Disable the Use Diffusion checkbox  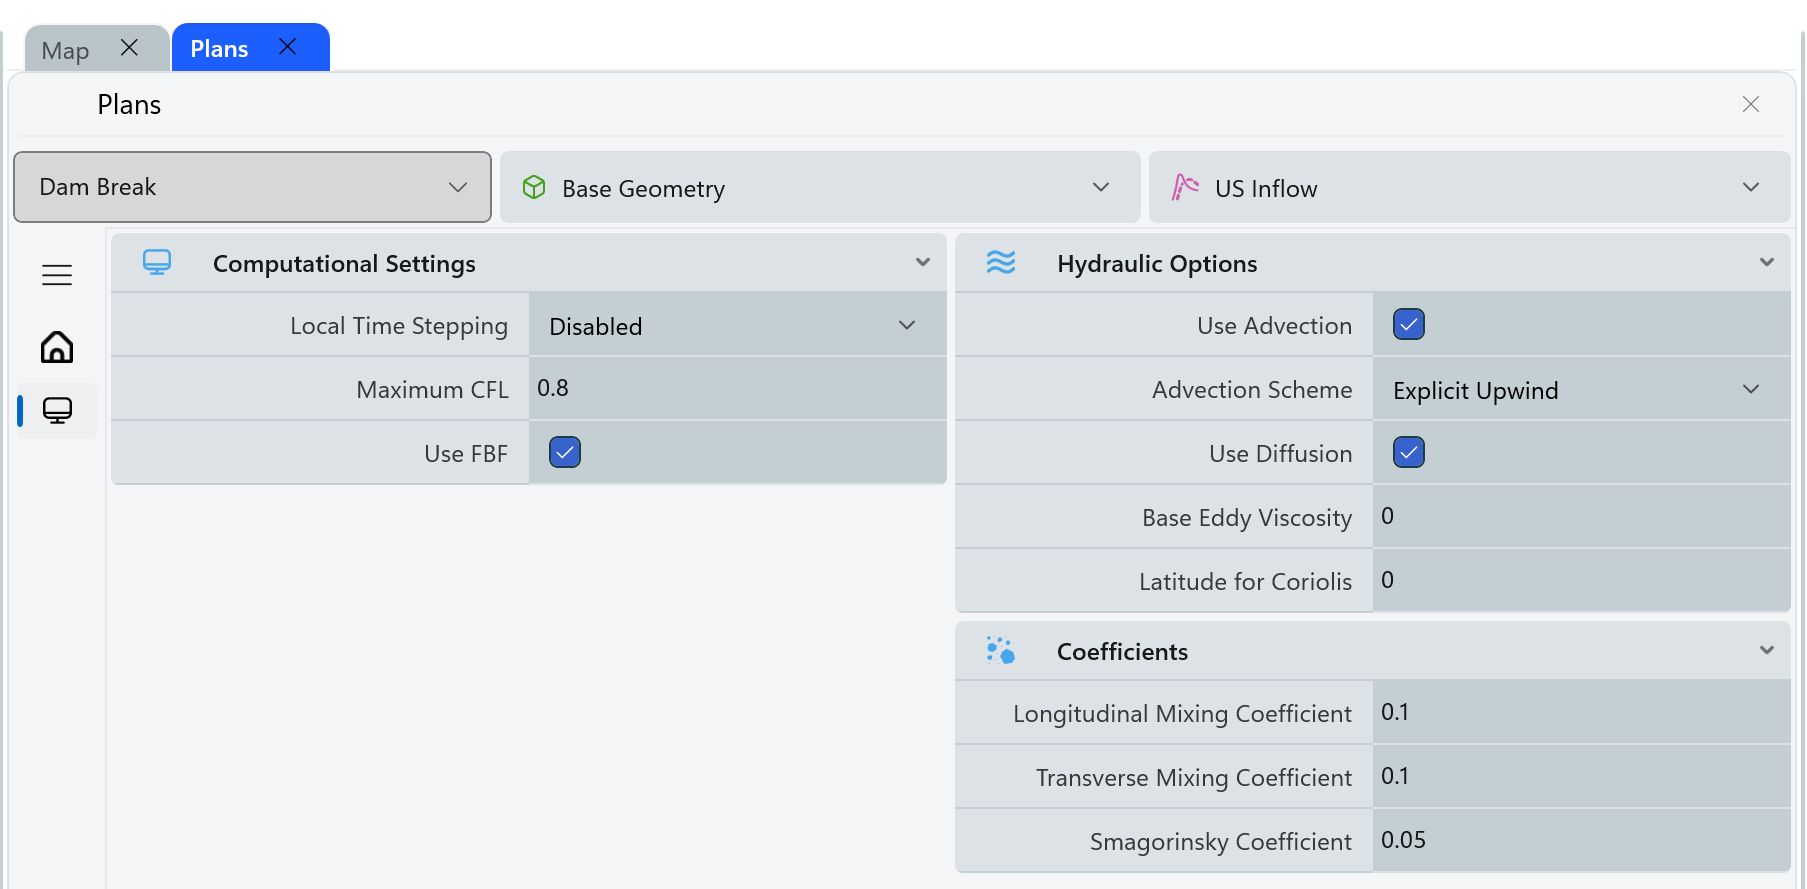(1409, 453)
